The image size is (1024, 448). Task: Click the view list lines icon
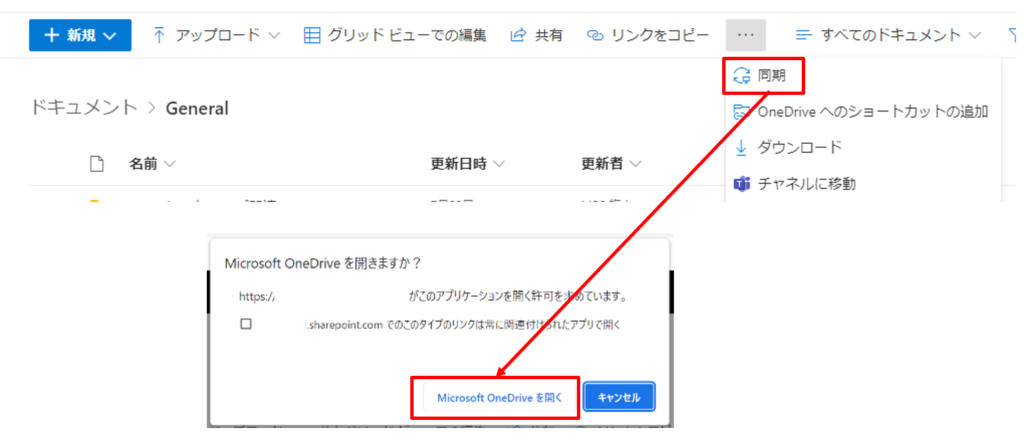pyautogui.click(x=804, y=35)
